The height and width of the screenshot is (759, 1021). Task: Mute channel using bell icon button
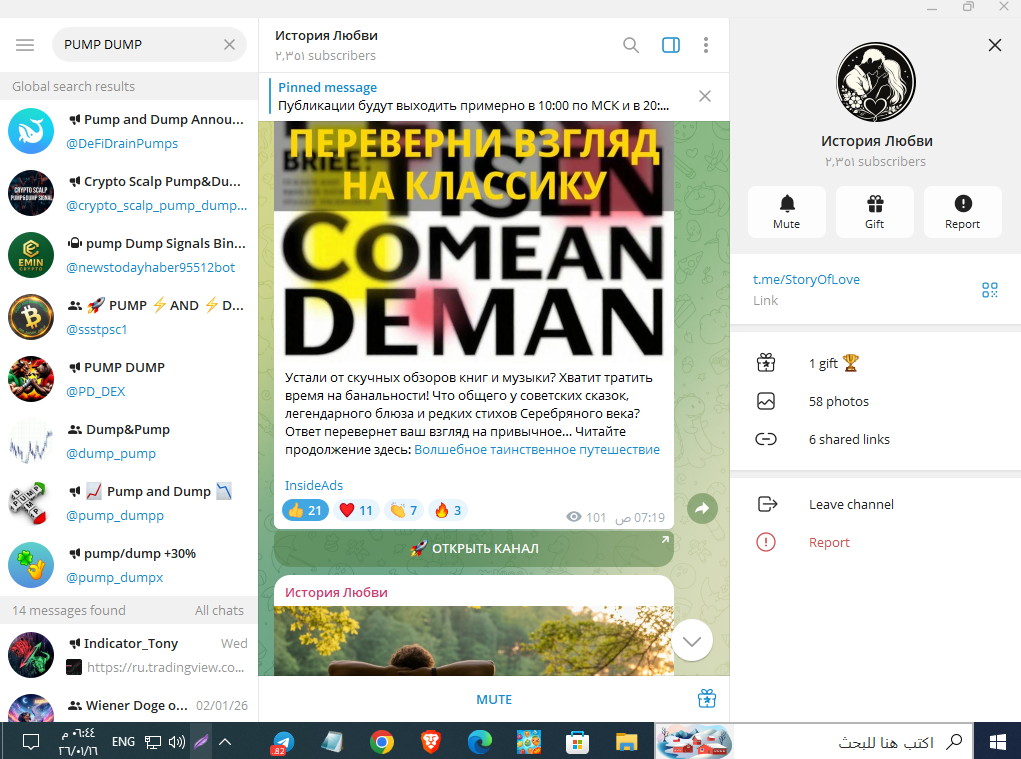(x=787, y=212)
